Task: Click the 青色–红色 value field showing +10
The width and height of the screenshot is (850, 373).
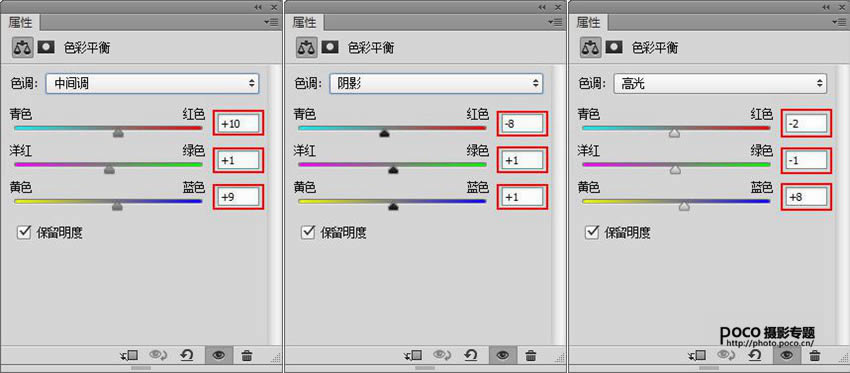Action: click(x=239, y=124)
